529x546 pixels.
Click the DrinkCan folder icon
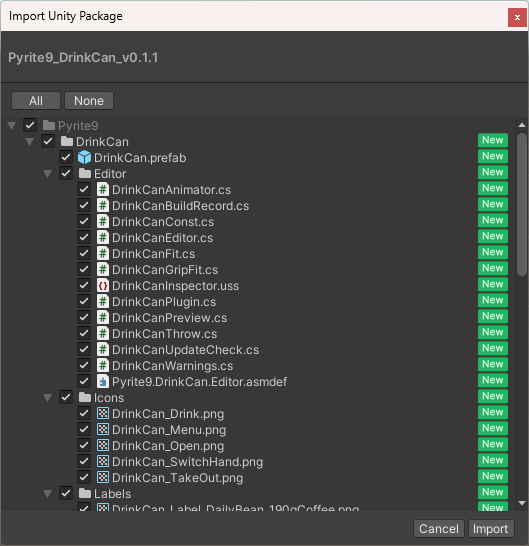[x=67, y=141]
